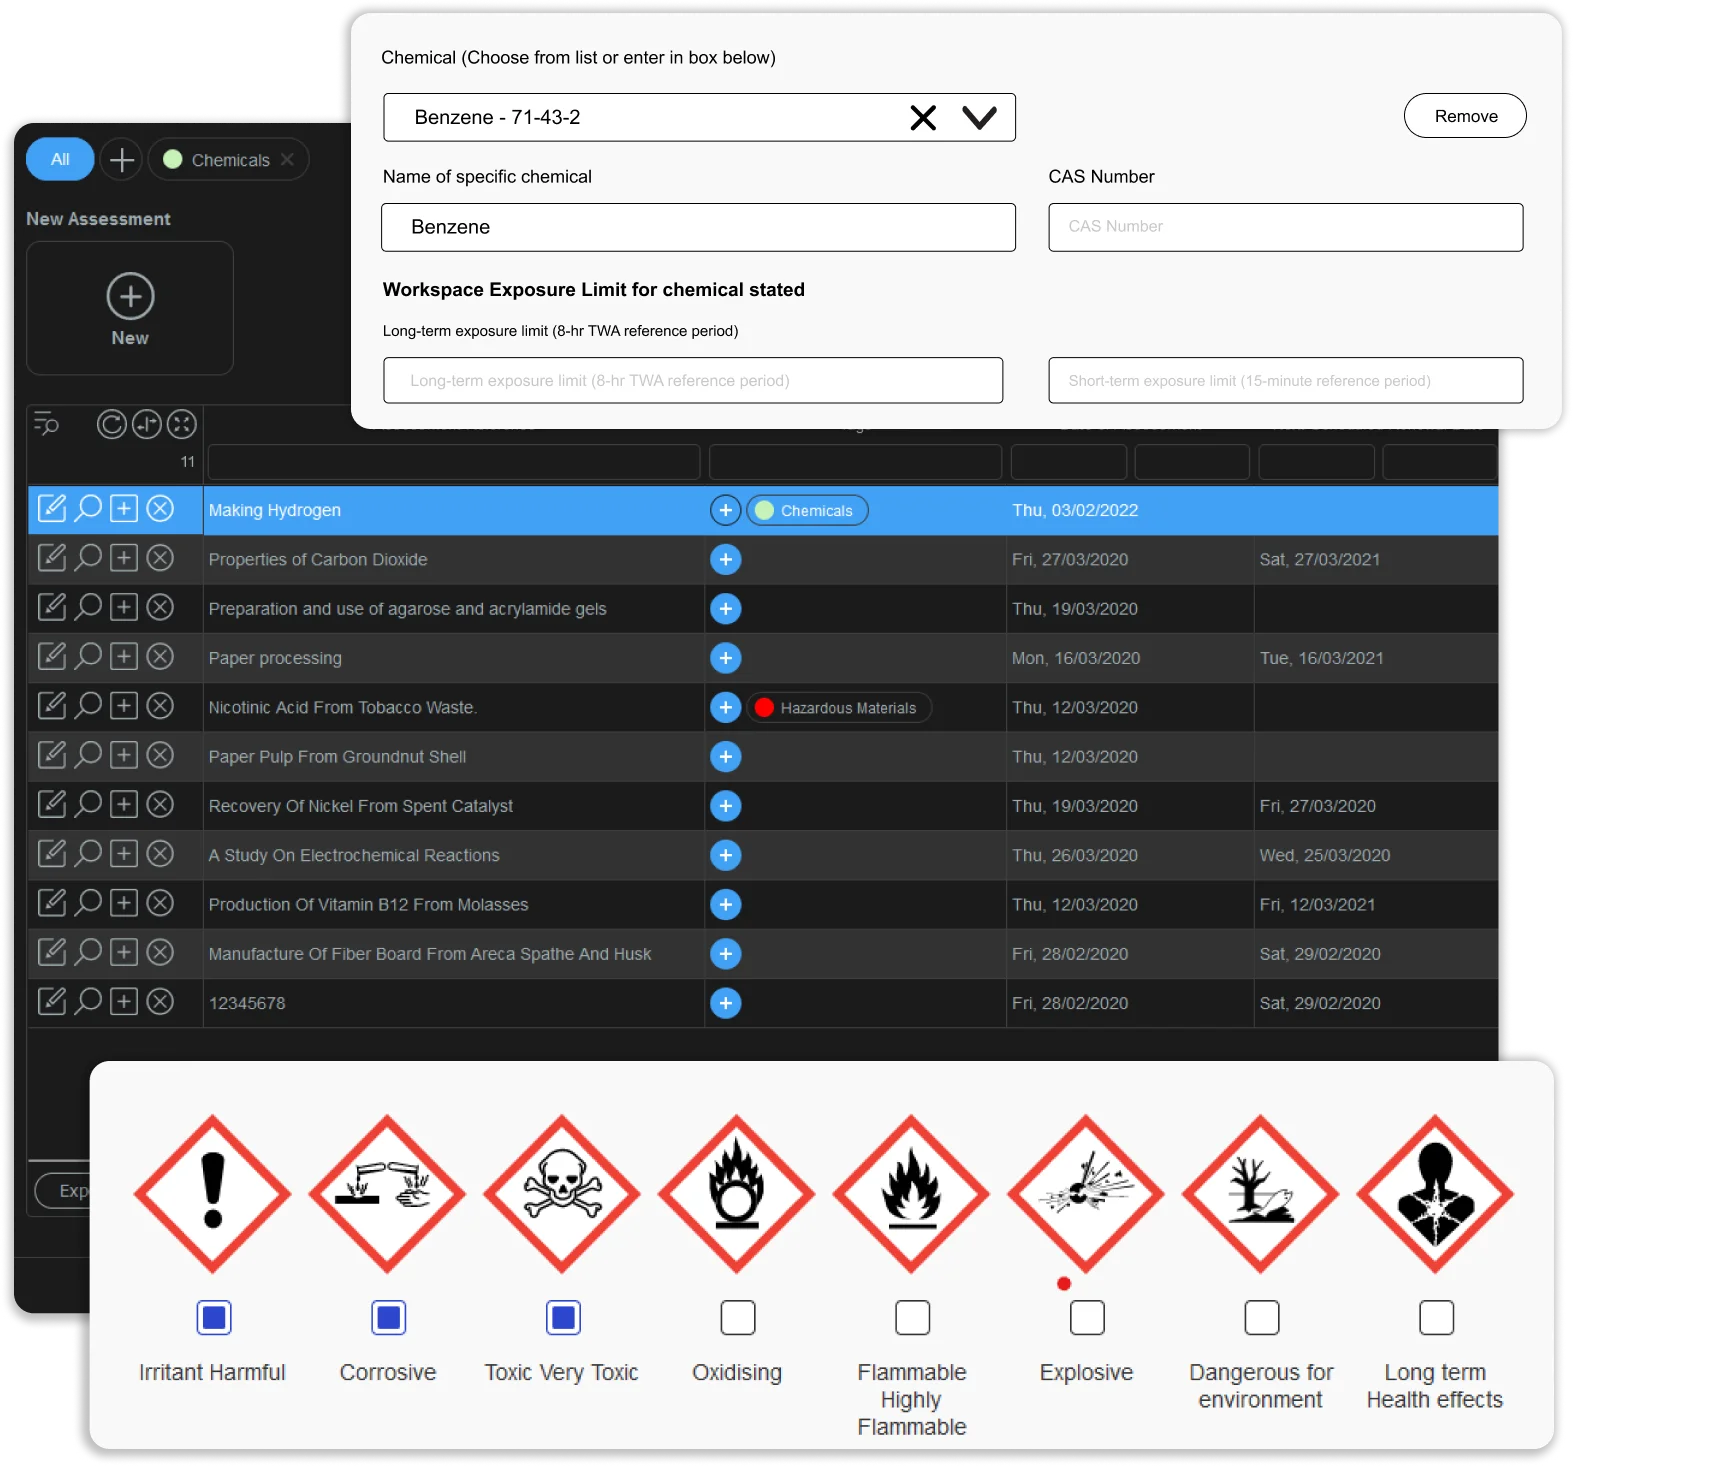The width and height of the screenshot is (1730, 1466).
Task: Click delete icon on 12345678 row
Action: coord(160,1002)
